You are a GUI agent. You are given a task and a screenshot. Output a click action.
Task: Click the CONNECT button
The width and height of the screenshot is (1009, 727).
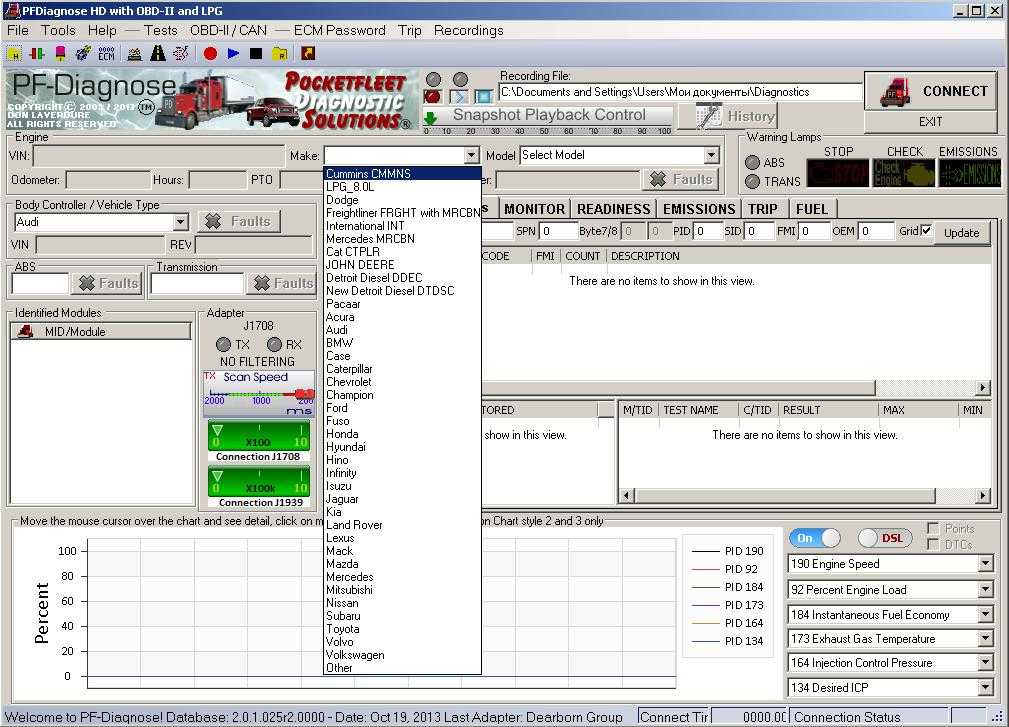930,91
